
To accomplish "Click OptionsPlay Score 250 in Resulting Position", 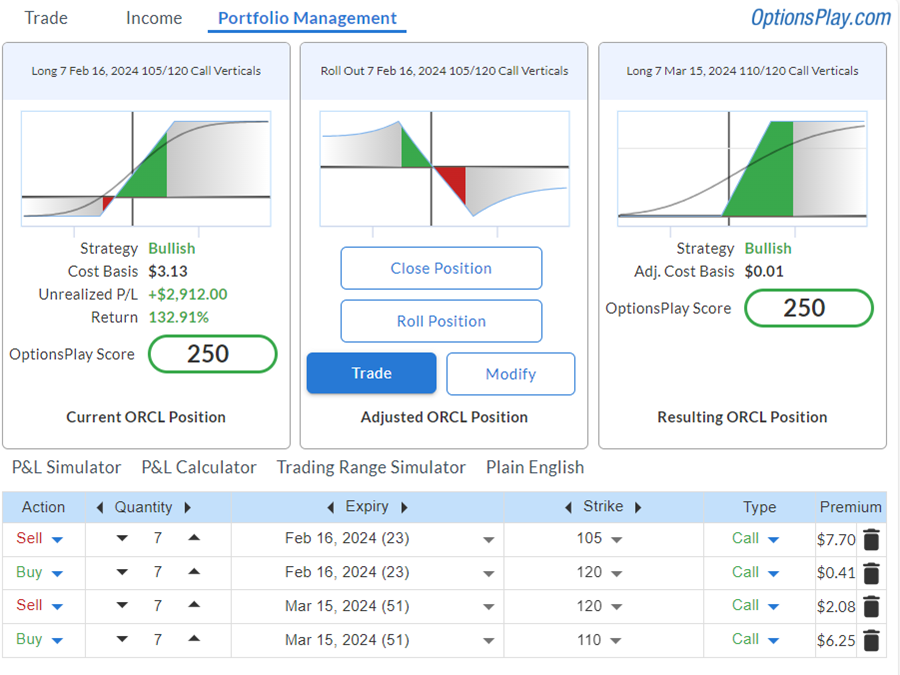I will 809,308.
